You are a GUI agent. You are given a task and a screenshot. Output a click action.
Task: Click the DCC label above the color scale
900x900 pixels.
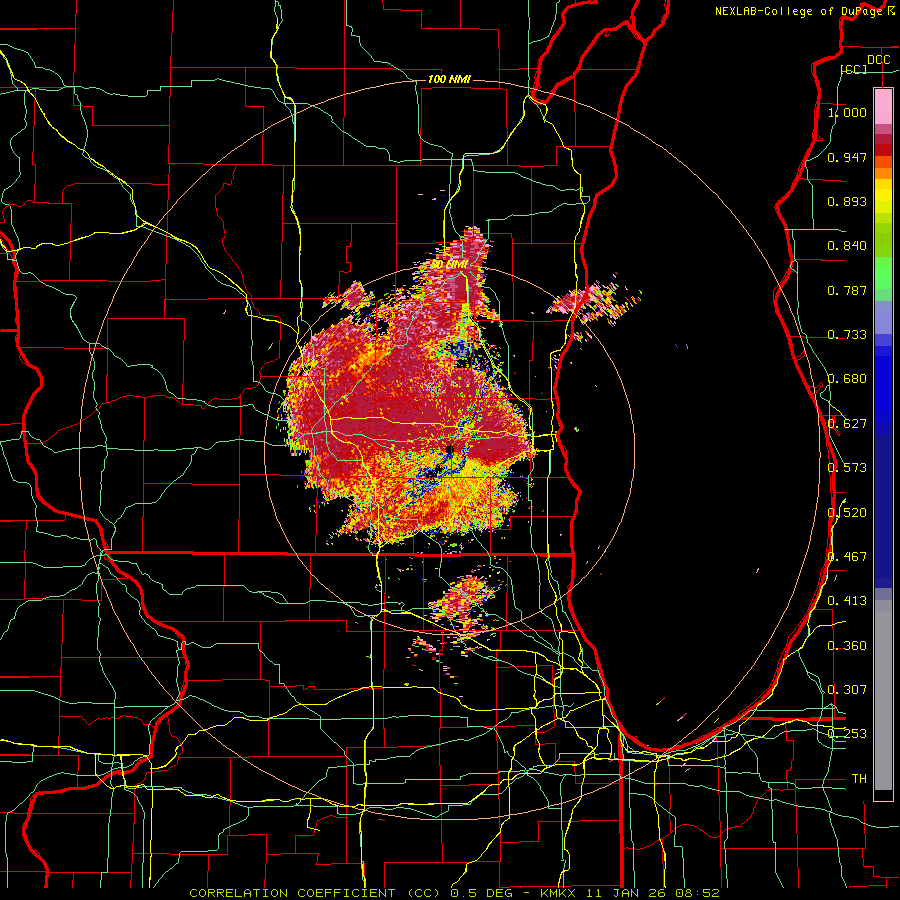coord(878,60)
